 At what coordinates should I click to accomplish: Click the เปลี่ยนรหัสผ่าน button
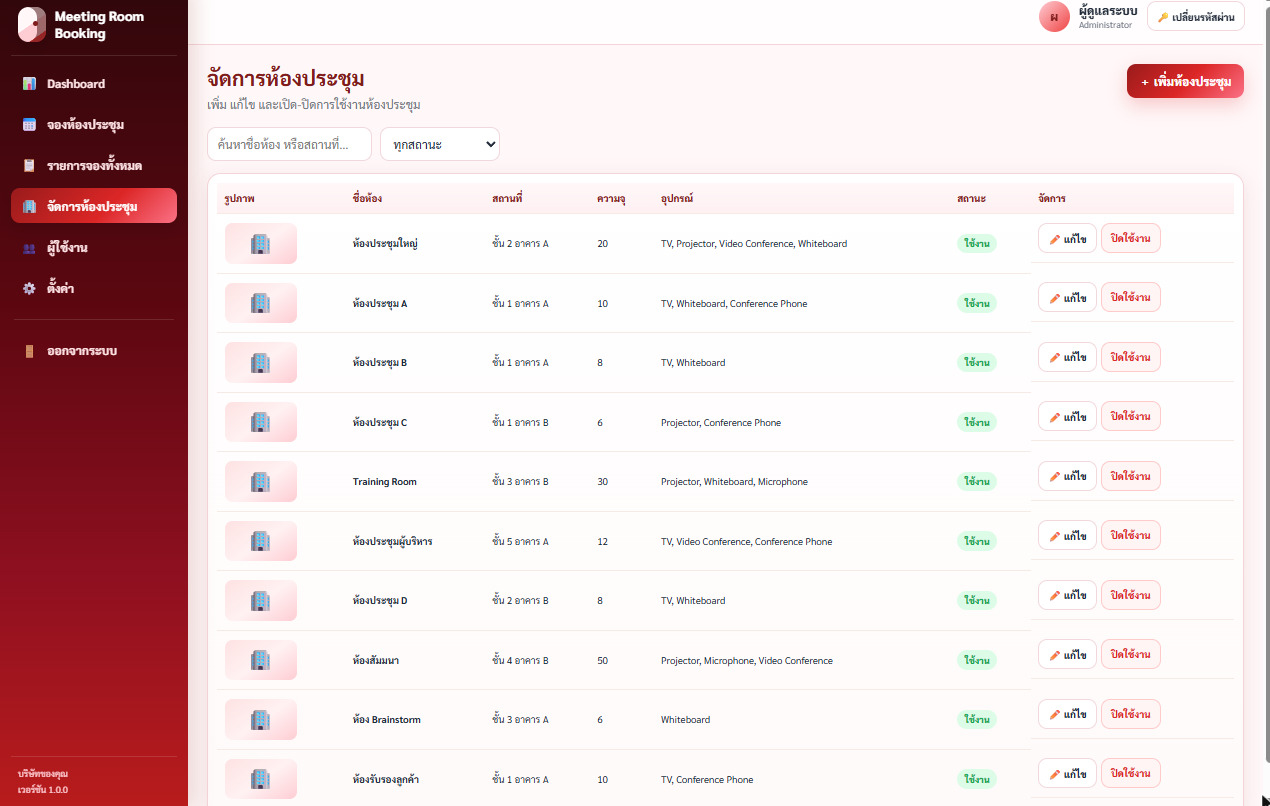(1196, 17)
